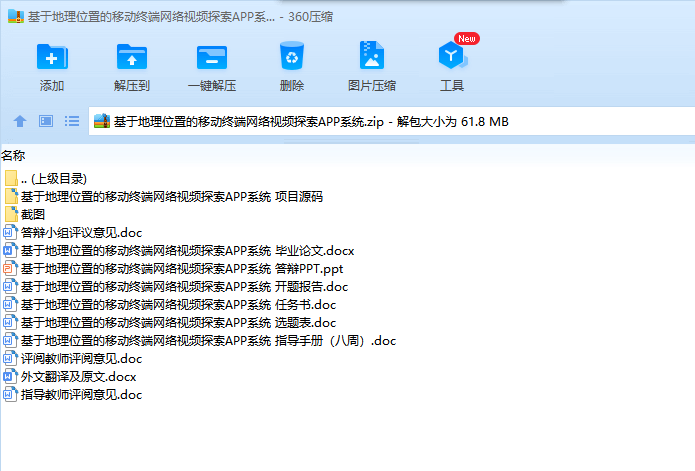Select the 选题表.doc file name
Viewport: 695px width, 471px height.
(179, 323)
